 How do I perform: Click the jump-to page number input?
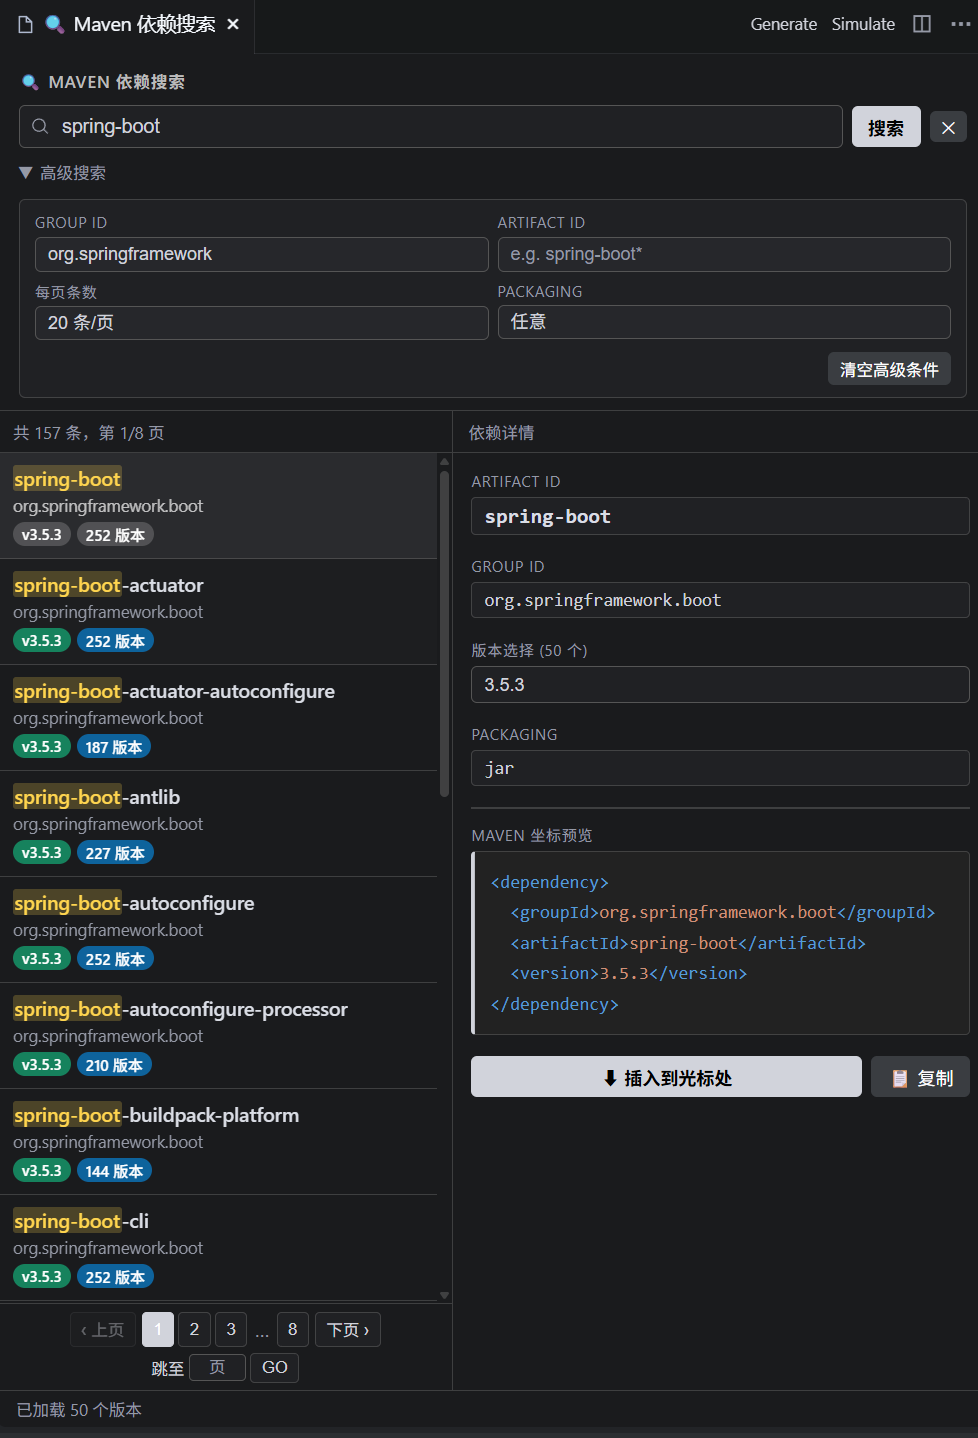pos(217,1367)
